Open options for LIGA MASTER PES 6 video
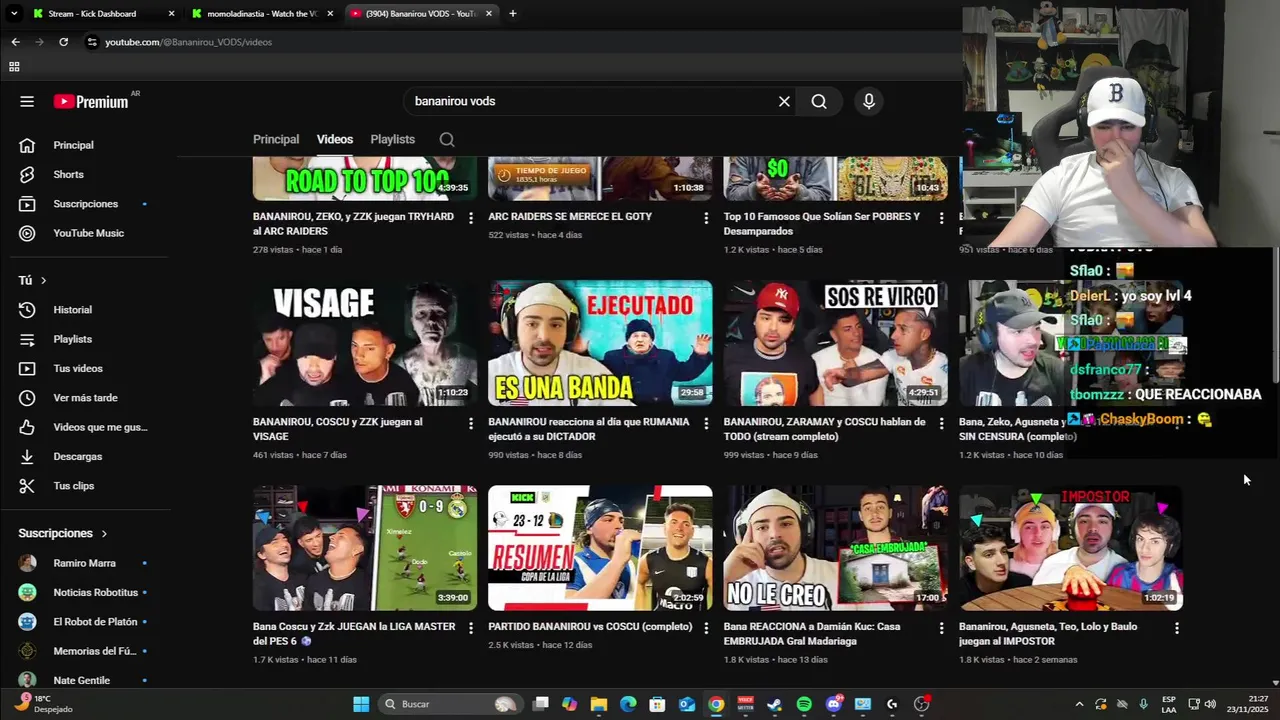The image size is (1280, 720). point(471,628)
